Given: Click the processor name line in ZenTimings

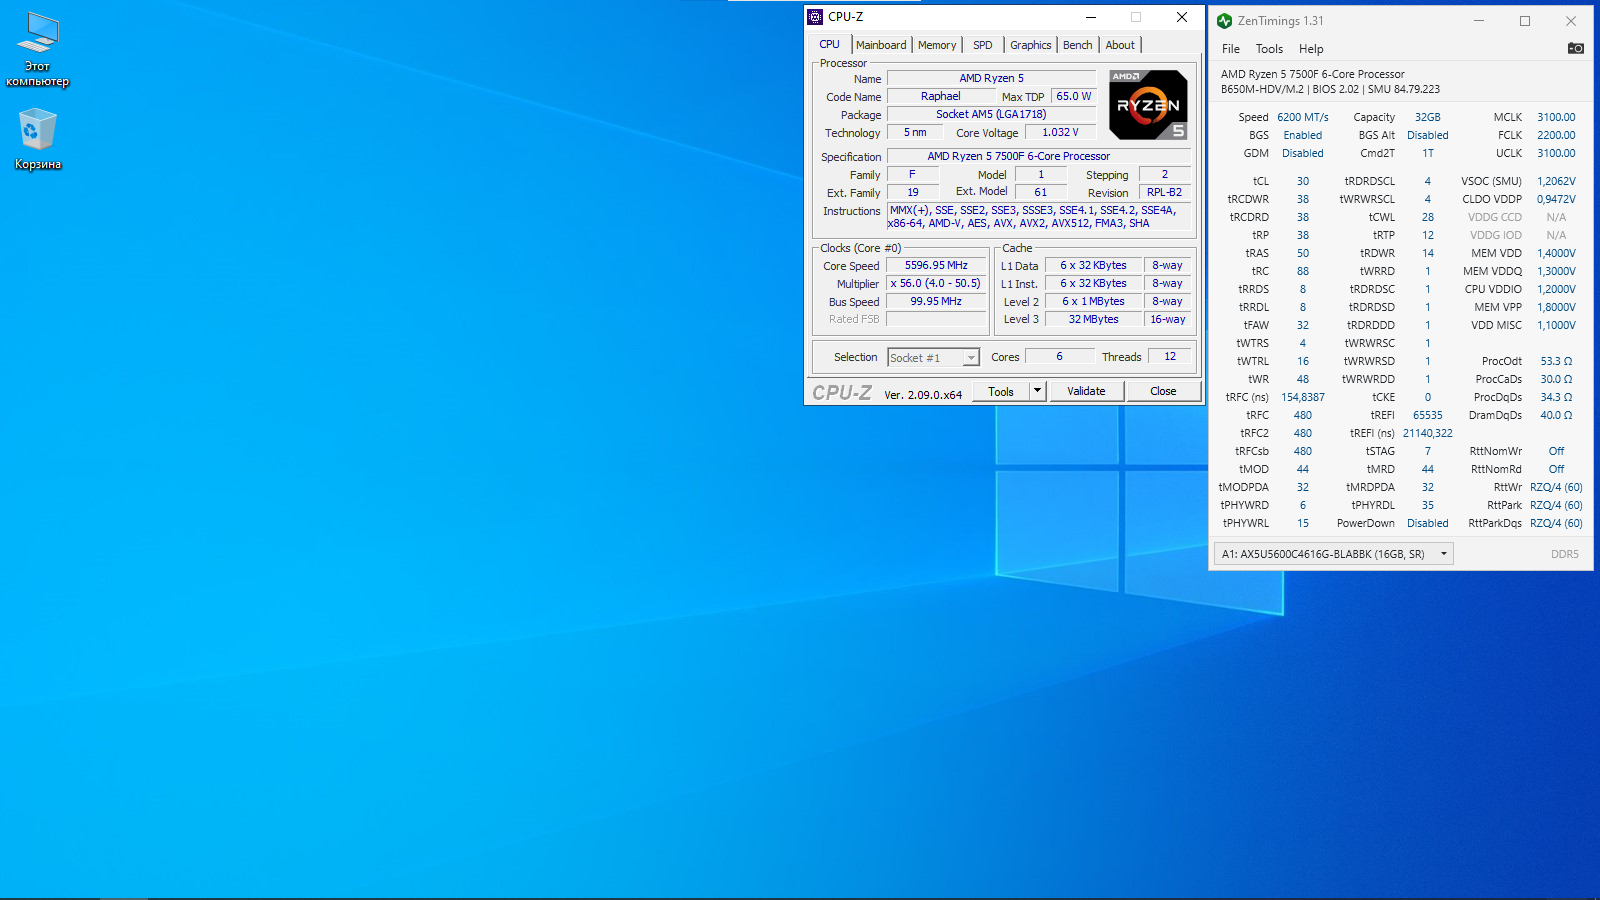Looking at the screenshot, I should click(1312, 74).
